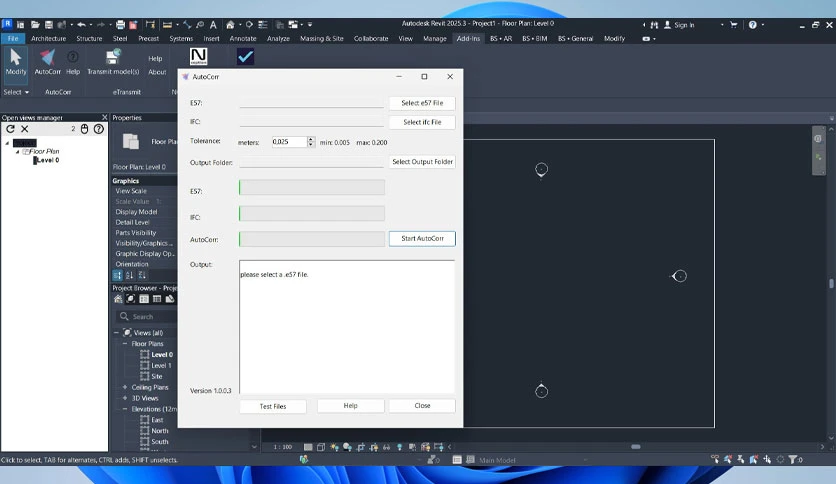
Task: Click Visual Style icon in view control bar
Action: pos(321,447)
